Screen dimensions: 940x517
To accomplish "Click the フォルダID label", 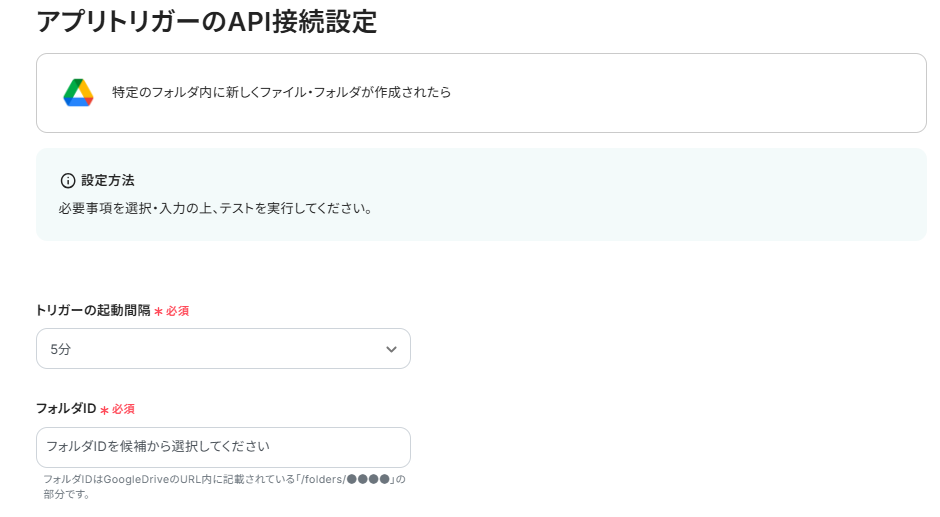I will pyautogui.click(x=66, y=408).
